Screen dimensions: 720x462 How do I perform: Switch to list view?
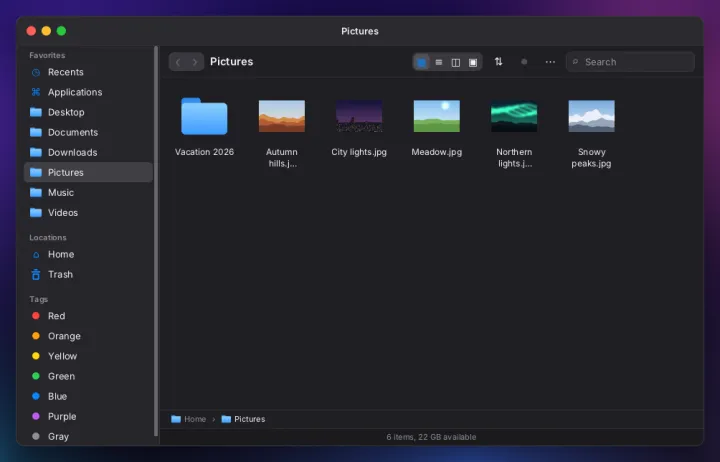[x=439, y=62]
